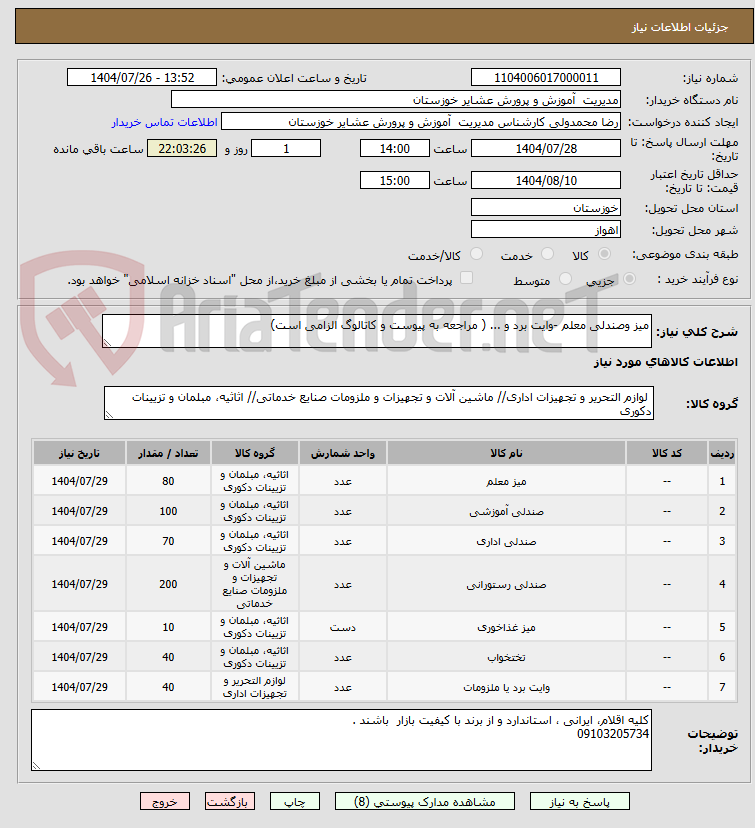Click the phone number 09103205734
The image size is (755, 828).
click(x=612, y=734)
